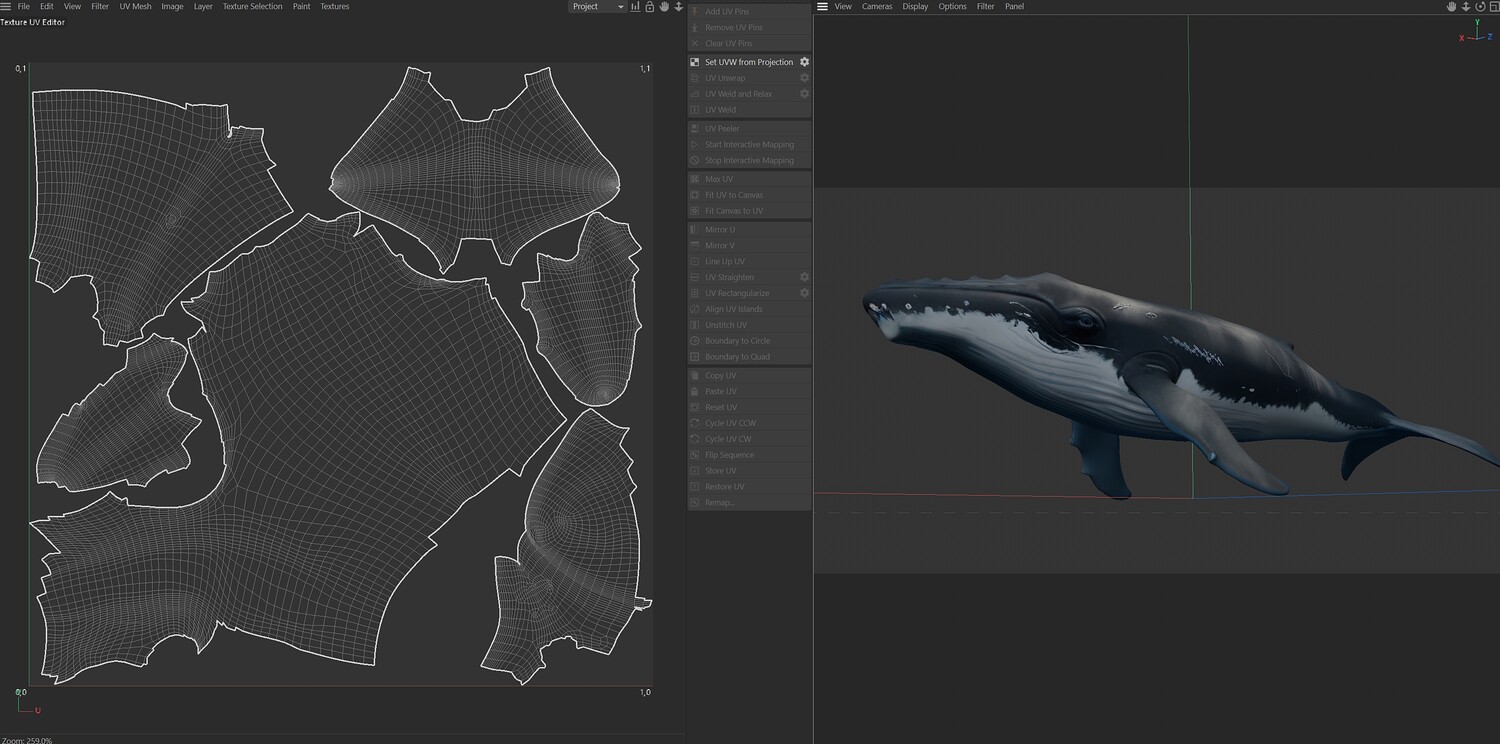Viewport: 1500px width, 744px height.
Task: Click the UV editor lock icon
Action: (x=649, y=7)
